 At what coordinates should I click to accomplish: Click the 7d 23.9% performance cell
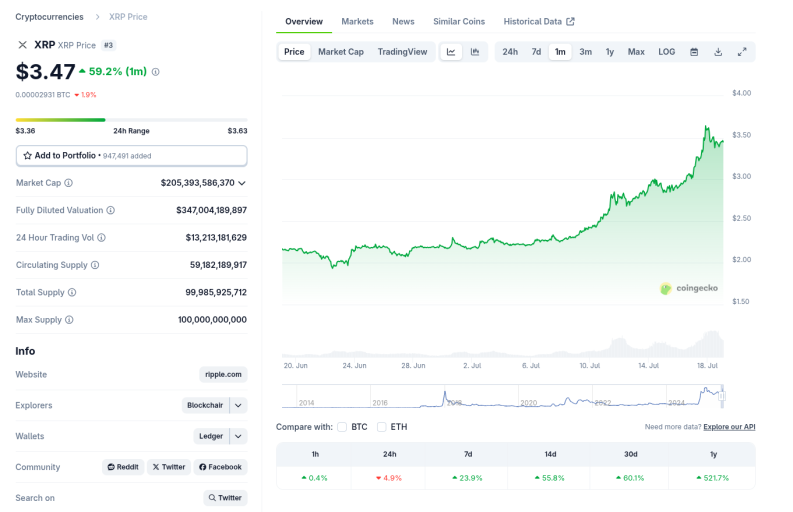(x=468, y=478)
